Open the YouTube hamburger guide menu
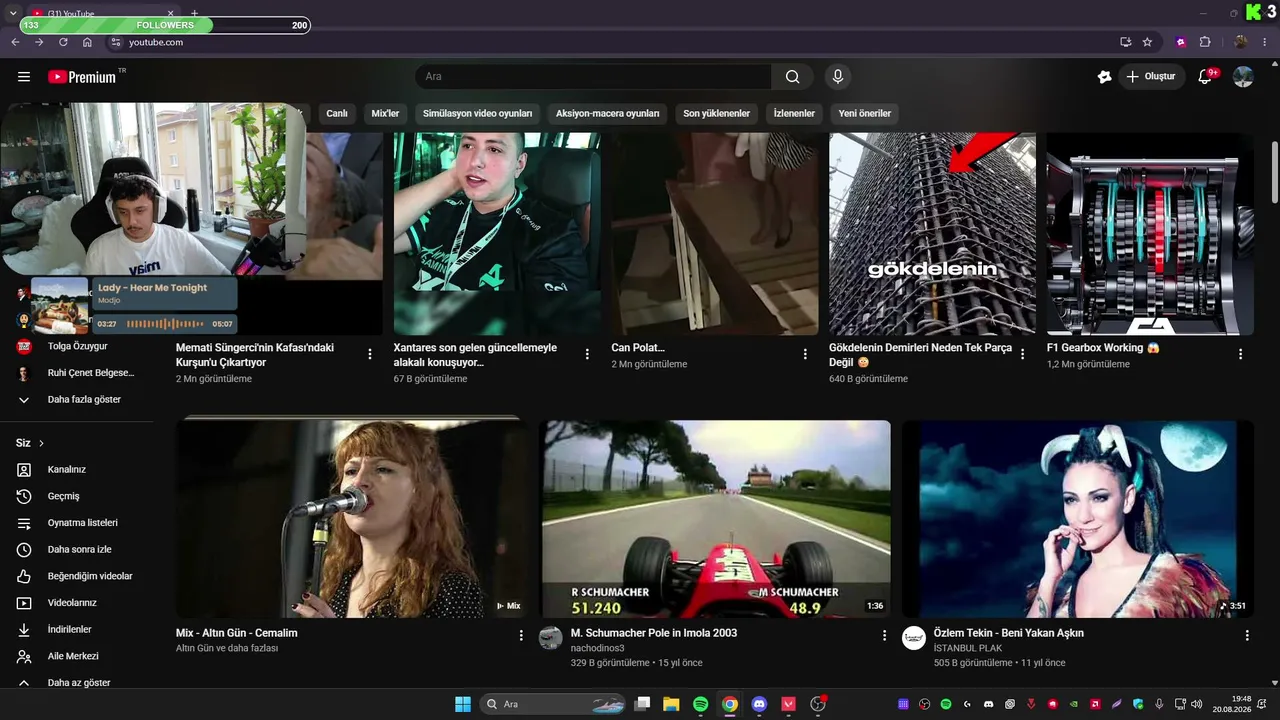 point(24,77)
